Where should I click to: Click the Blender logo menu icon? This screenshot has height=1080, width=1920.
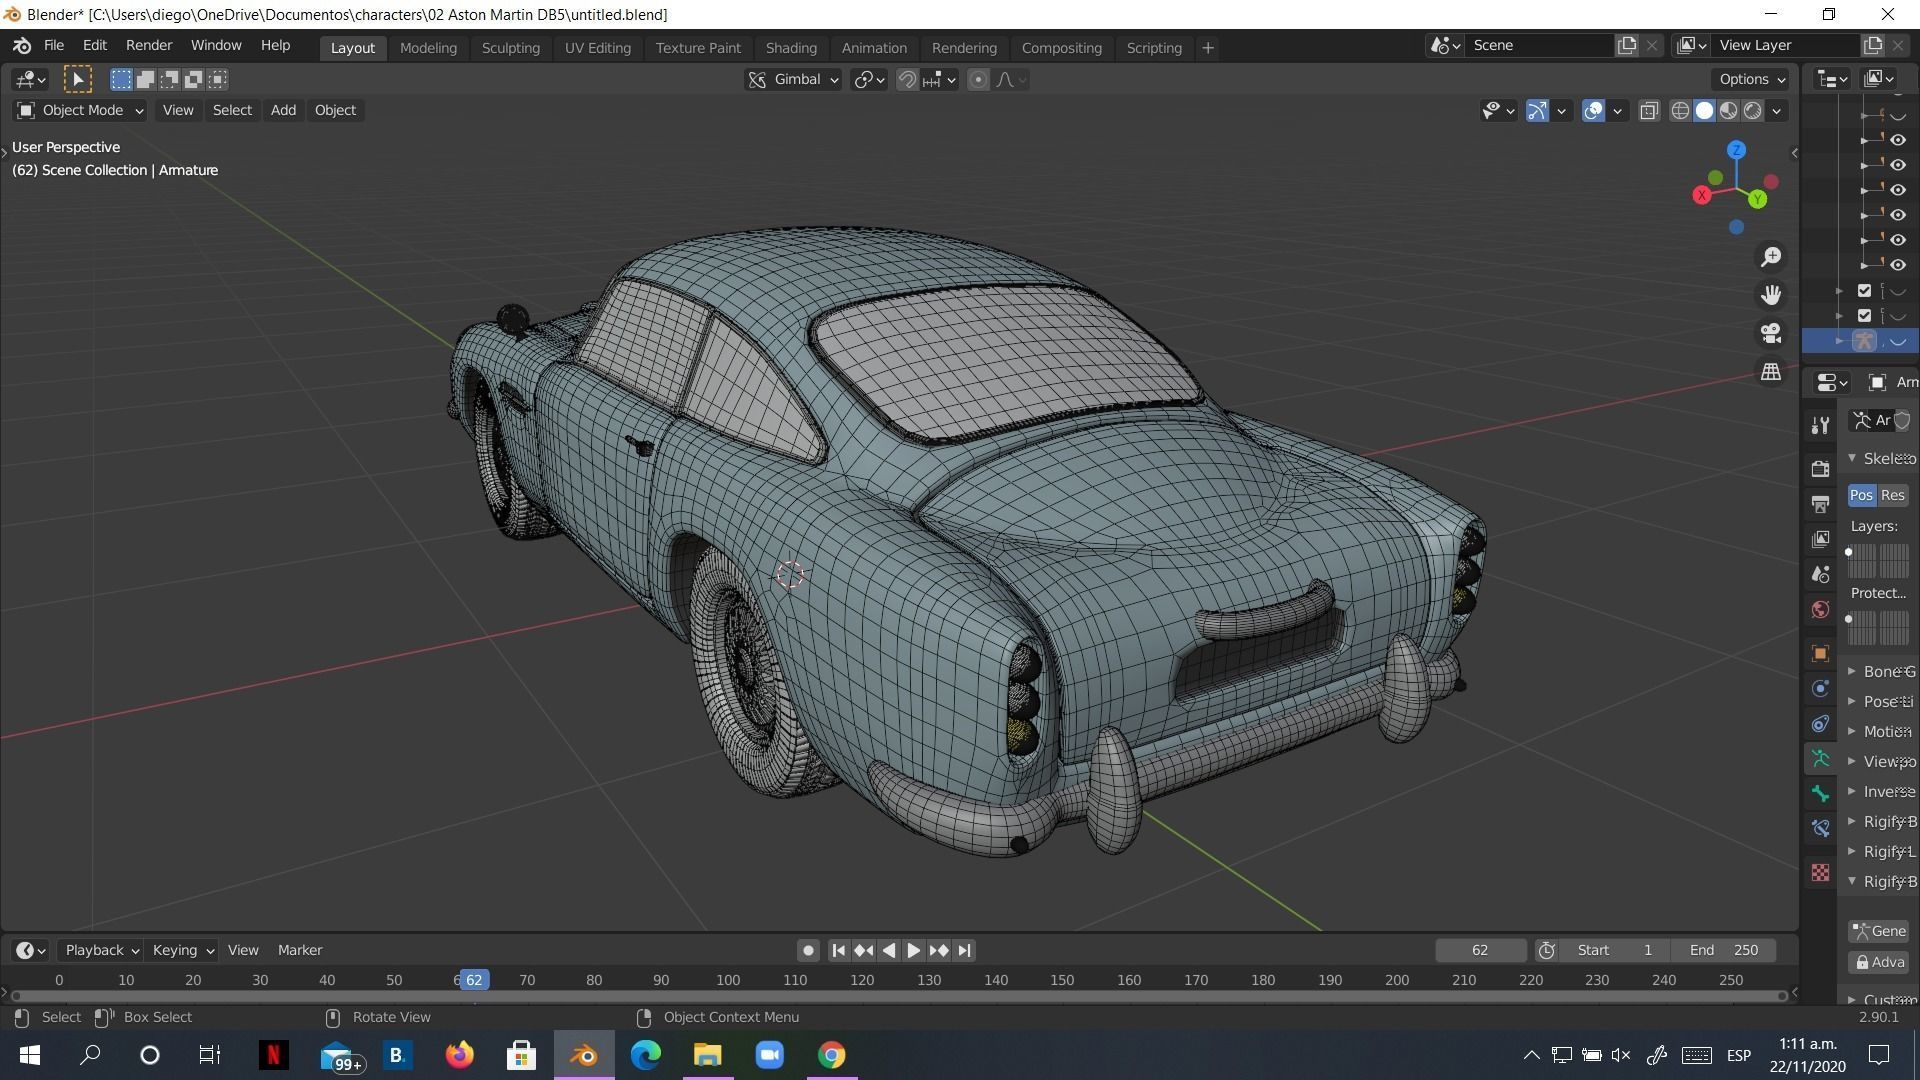(x=22, y=46)
